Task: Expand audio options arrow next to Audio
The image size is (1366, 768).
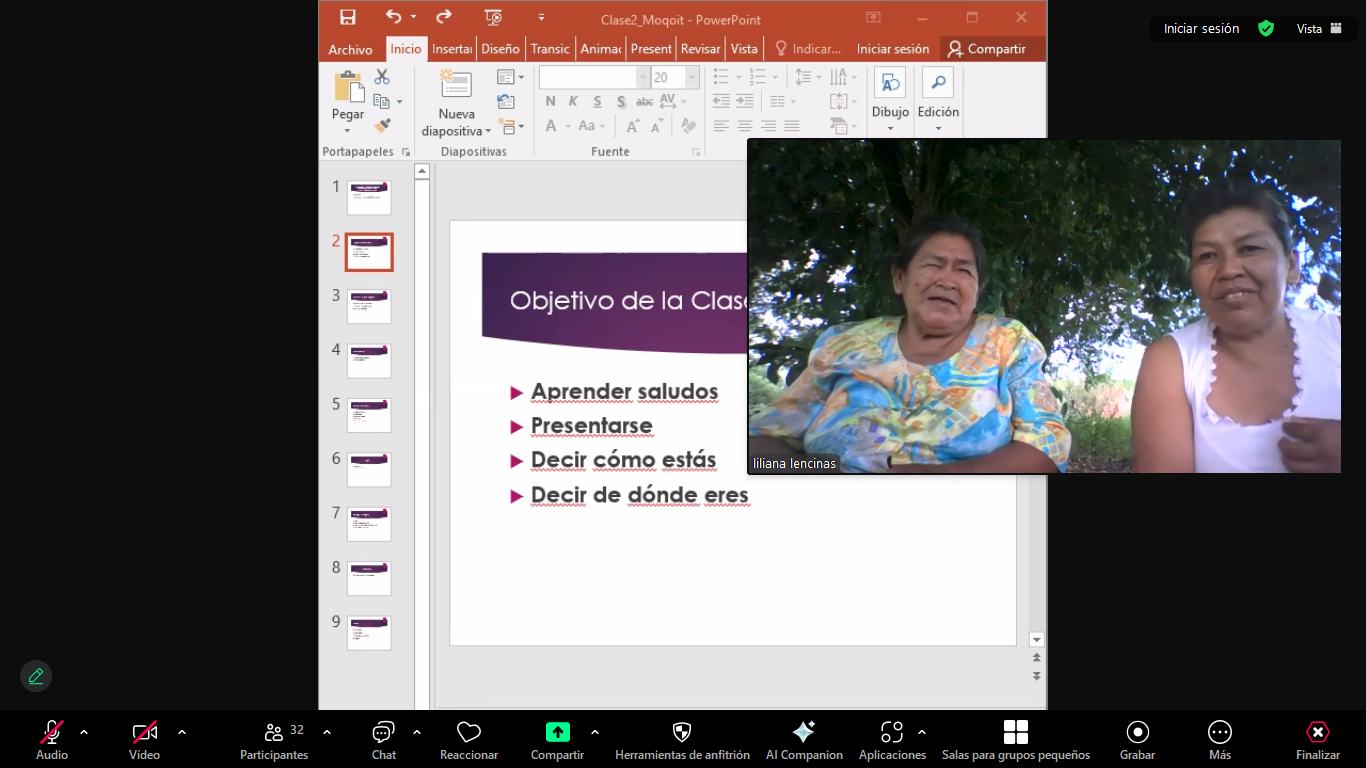Action: pyautogui.click(x=84, y=732)
